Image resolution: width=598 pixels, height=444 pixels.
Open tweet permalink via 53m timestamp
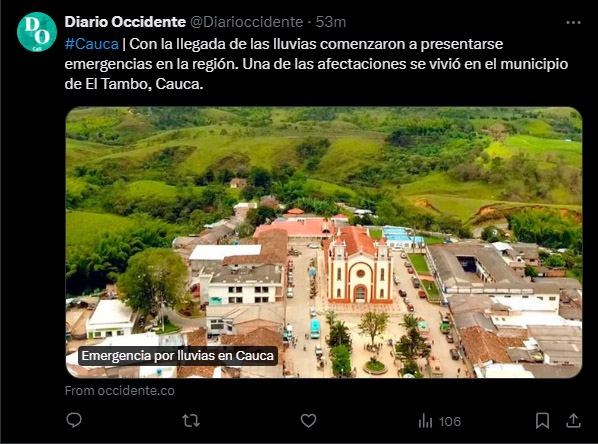coord(331,22)
